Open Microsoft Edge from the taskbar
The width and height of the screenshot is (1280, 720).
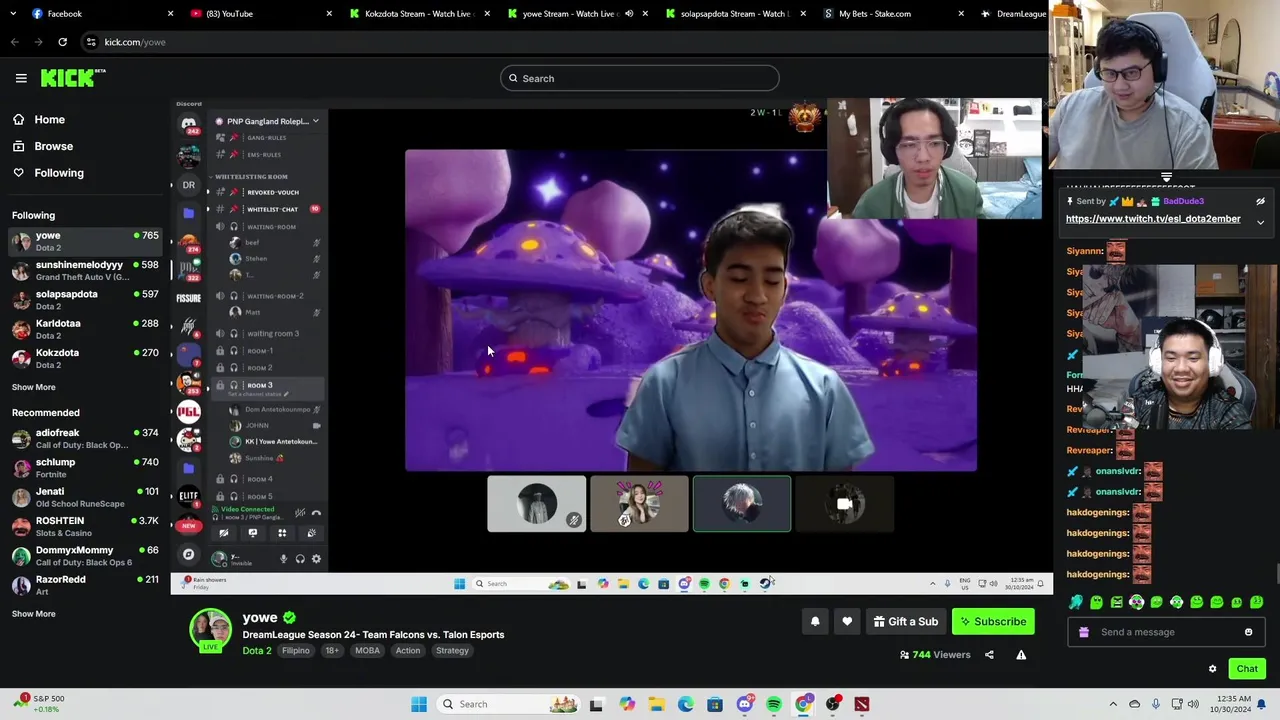(x=685, y=704)
